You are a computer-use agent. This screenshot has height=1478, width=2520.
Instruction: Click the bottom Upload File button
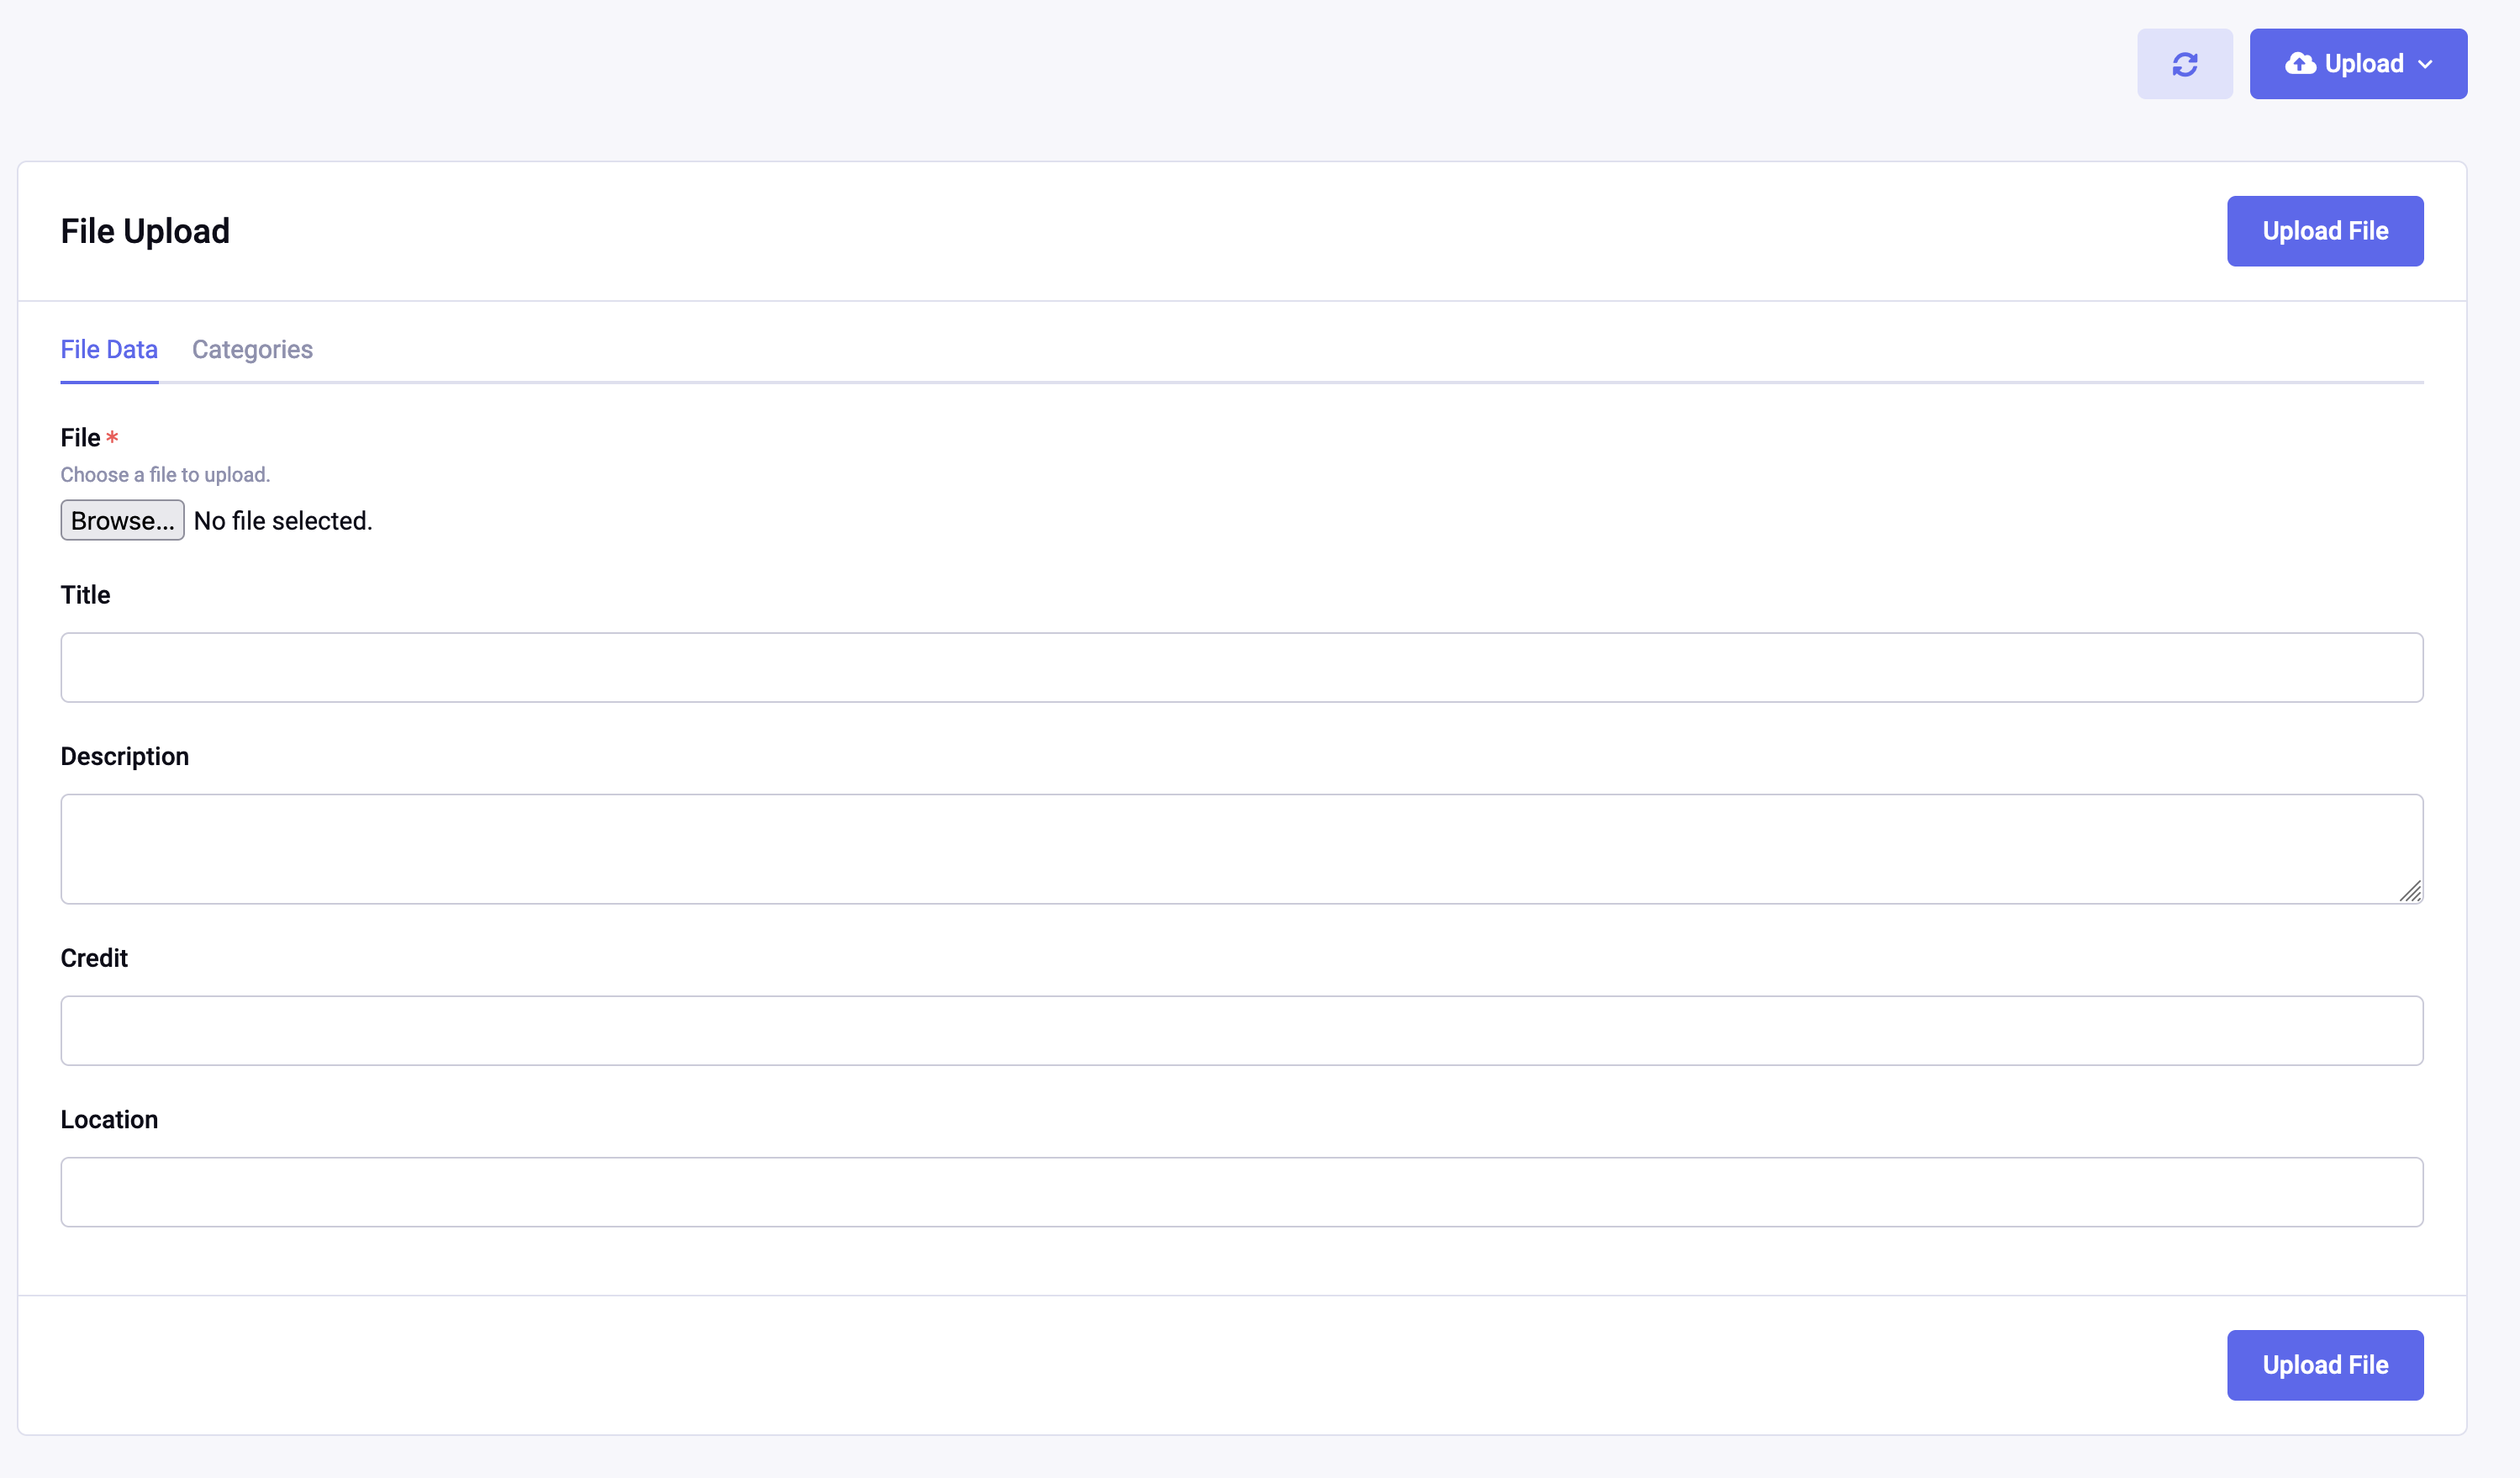pos(2325,1365)
